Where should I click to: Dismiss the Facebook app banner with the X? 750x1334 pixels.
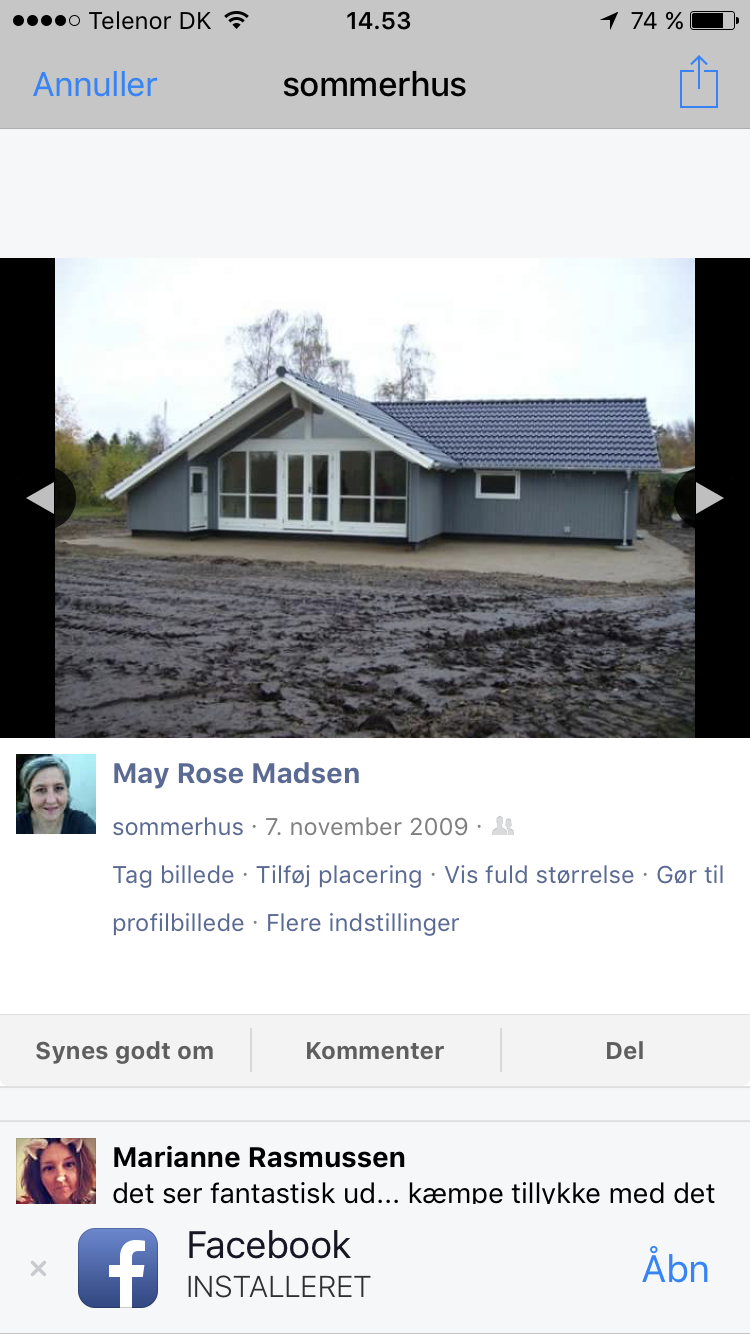pos(38,1269)
